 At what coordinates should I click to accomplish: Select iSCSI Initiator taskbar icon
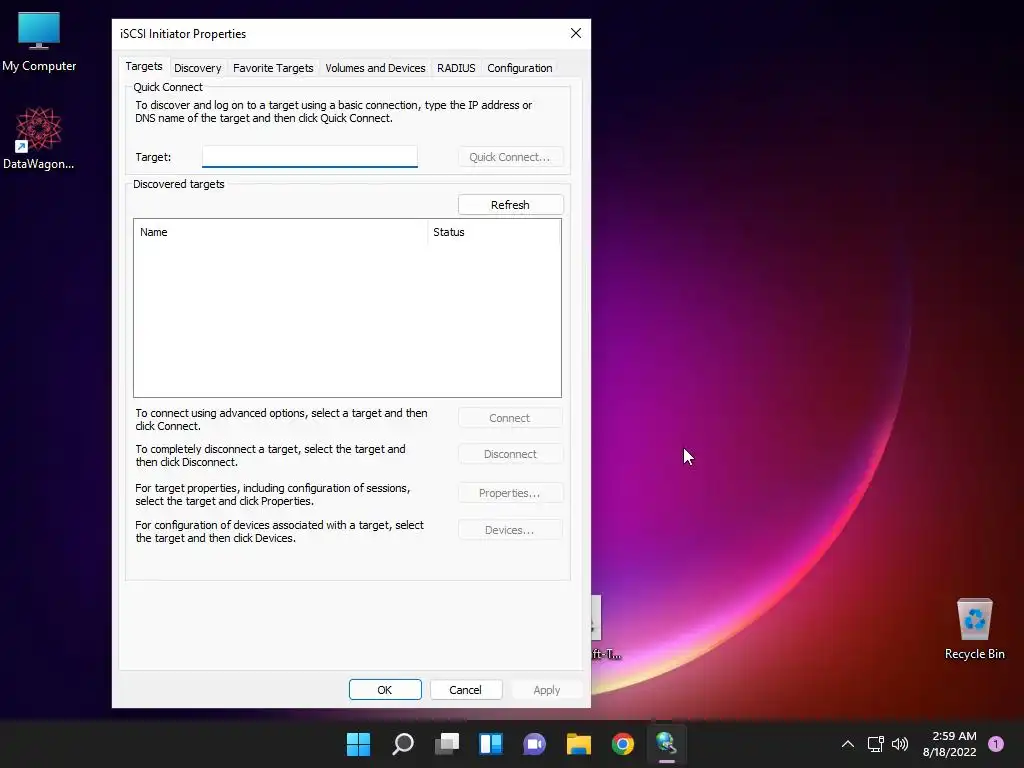pos(666,744)
